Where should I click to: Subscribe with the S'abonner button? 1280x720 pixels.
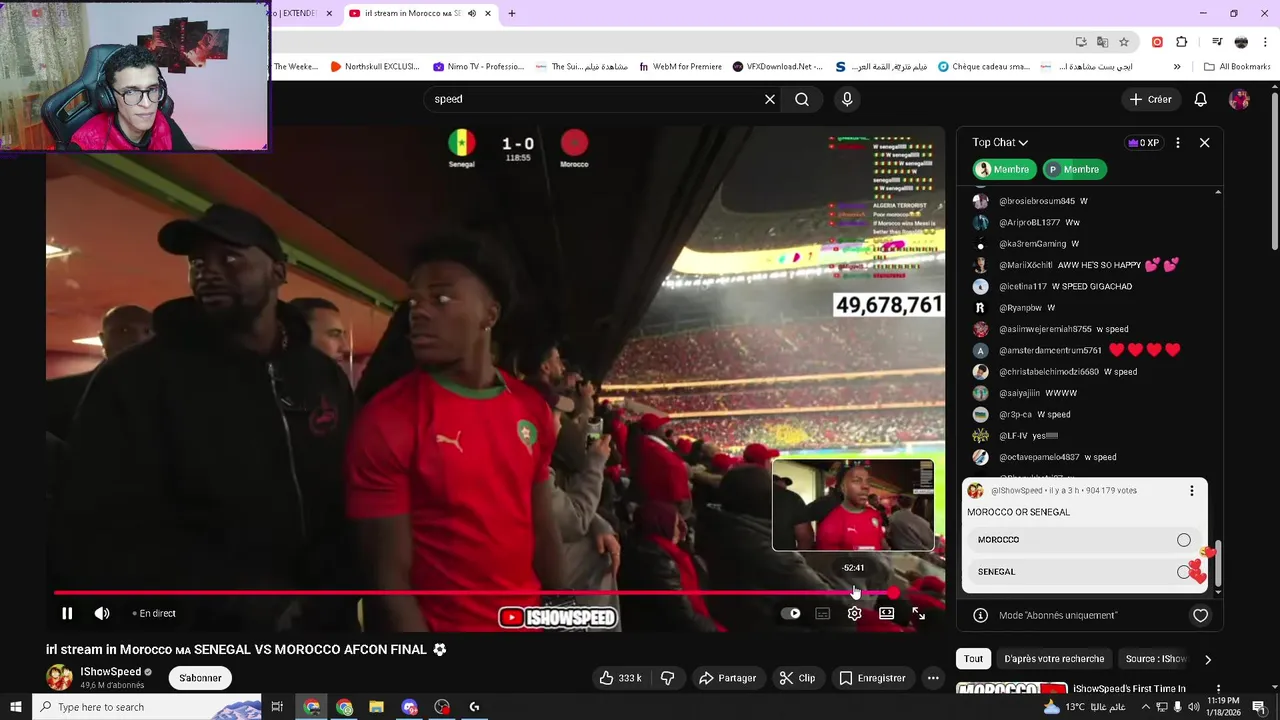[x=200, y=678]
